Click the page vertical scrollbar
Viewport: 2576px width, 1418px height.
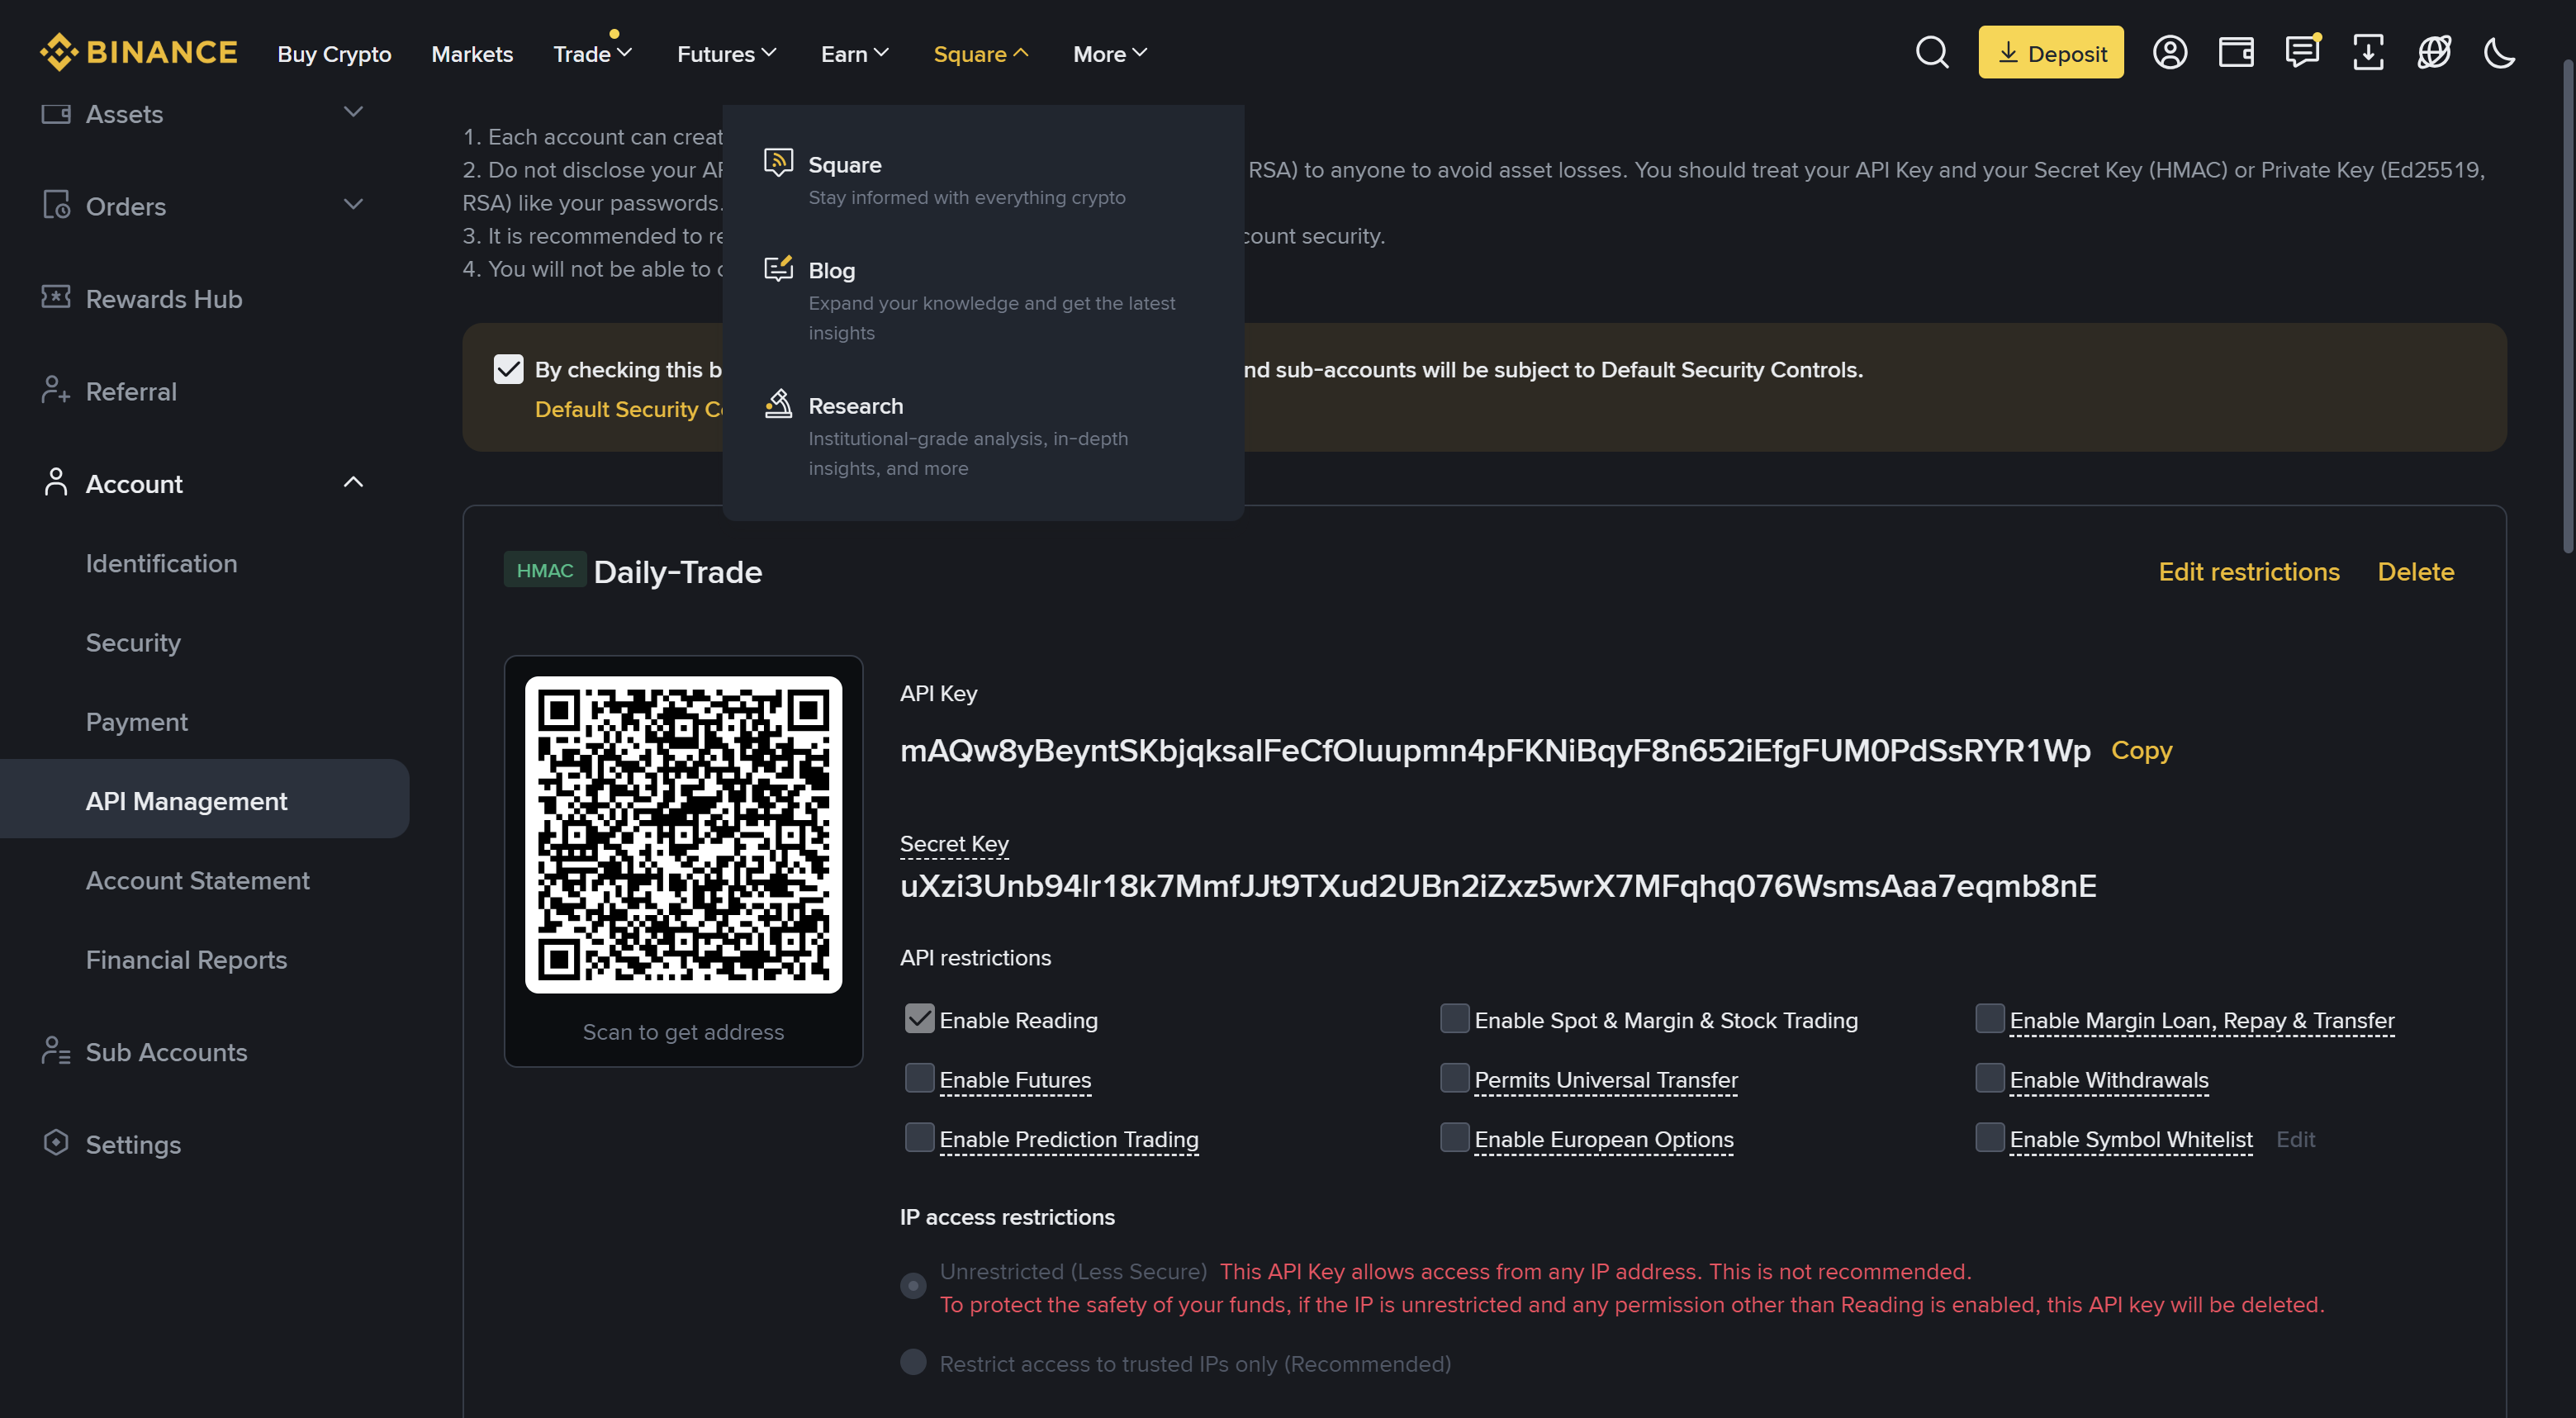[2567, 305]
